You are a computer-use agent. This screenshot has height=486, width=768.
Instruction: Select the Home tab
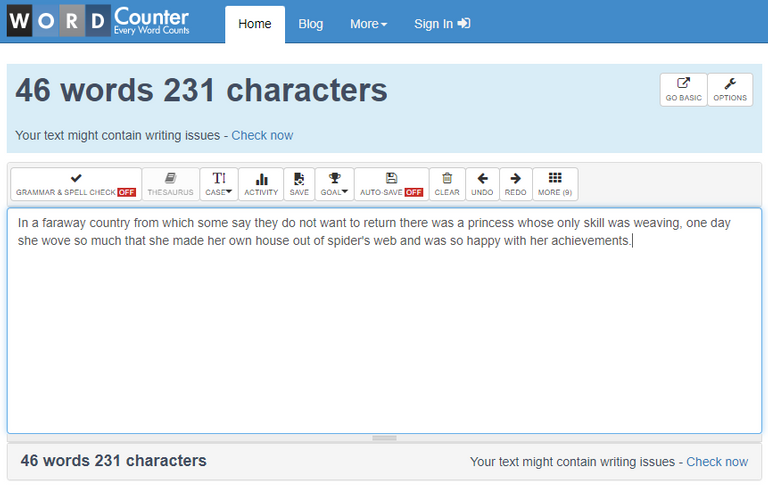[x=255, y=24]
